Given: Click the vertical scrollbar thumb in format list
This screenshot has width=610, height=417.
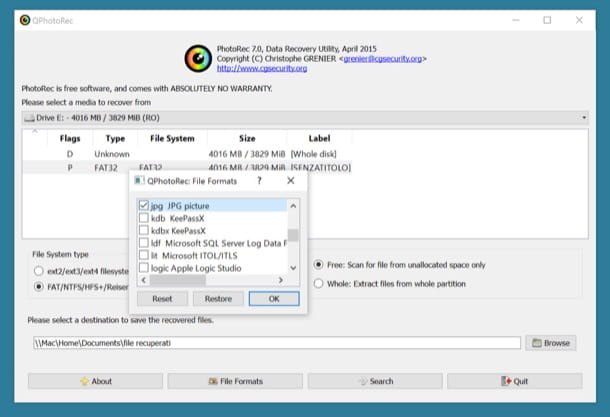Looking at the screenshot, I should [293, 235].
